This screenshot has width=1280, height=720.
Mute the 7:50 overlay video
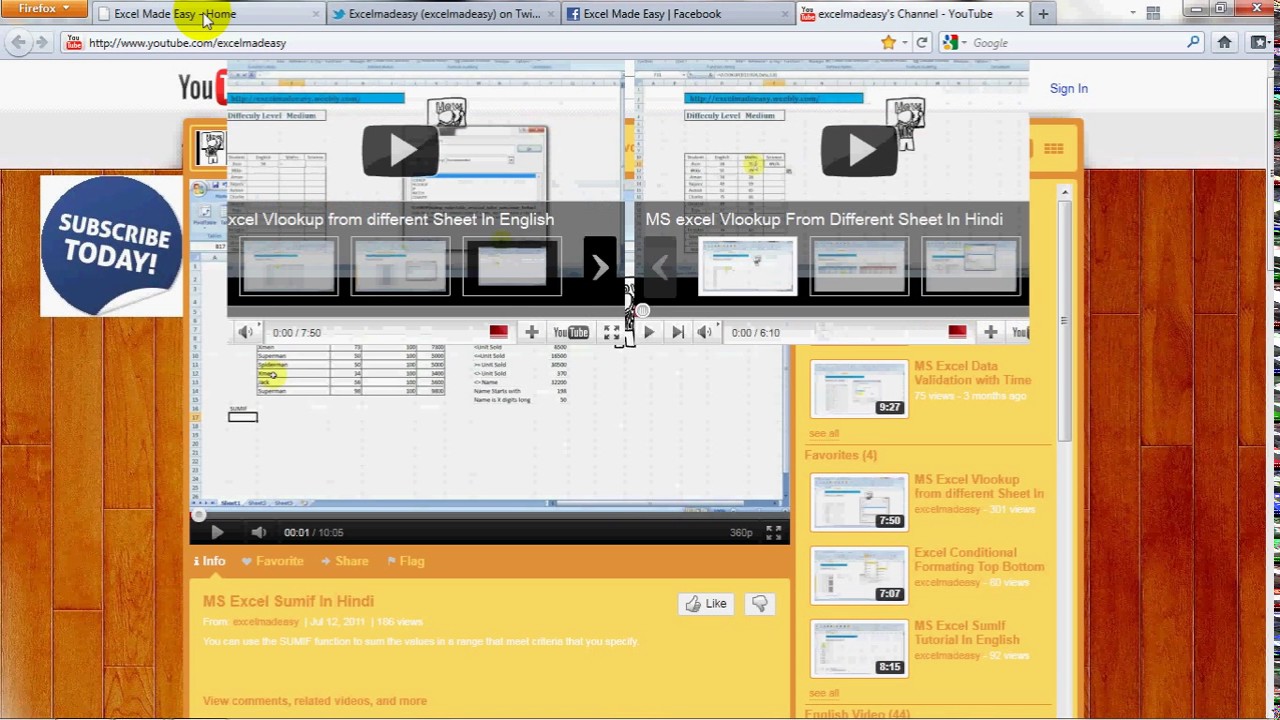tap(245, 332)
